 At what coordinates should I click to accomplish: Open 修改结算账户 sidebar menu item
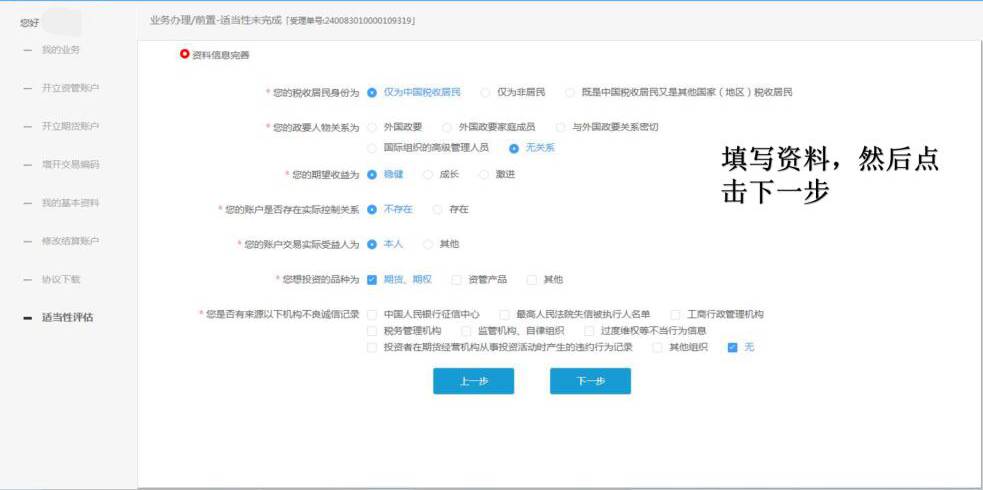pos(70,241)
